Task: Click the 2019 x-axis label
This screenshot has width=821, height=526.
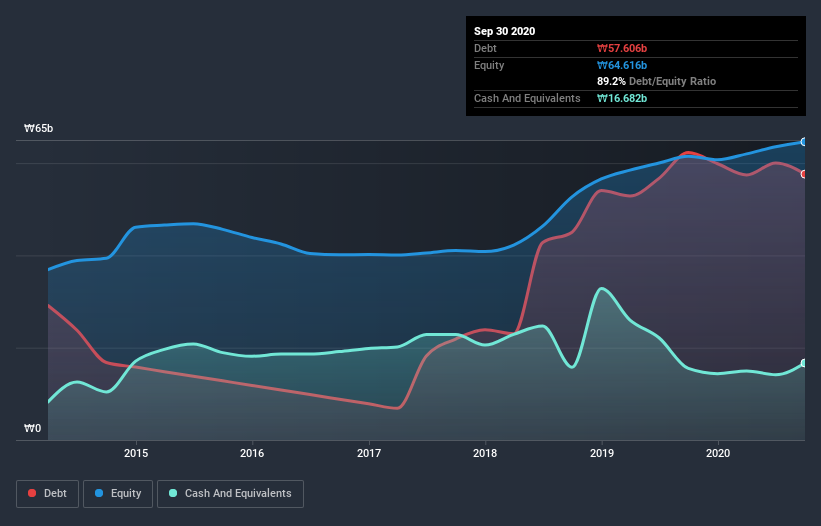Action: 602,453
